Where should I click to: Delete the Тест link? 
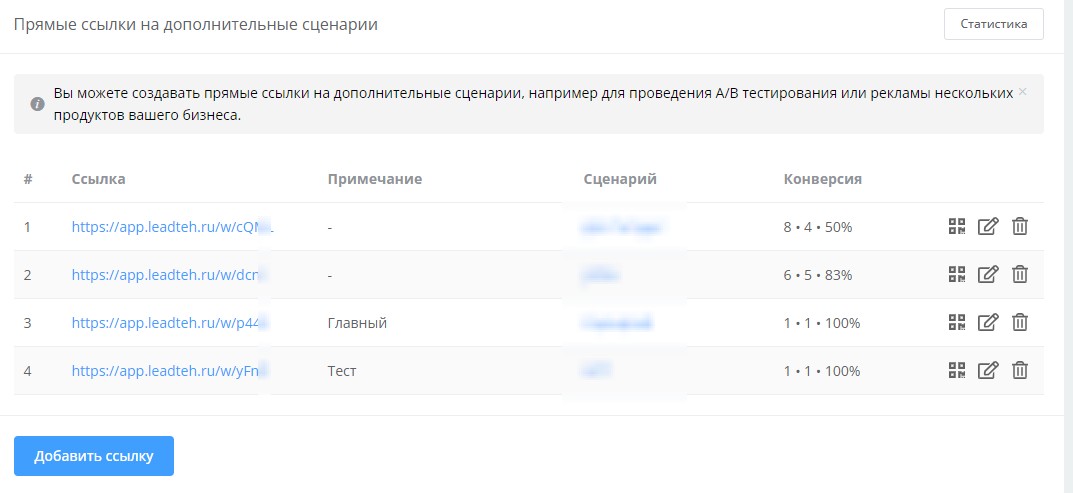pos(1019,371)
